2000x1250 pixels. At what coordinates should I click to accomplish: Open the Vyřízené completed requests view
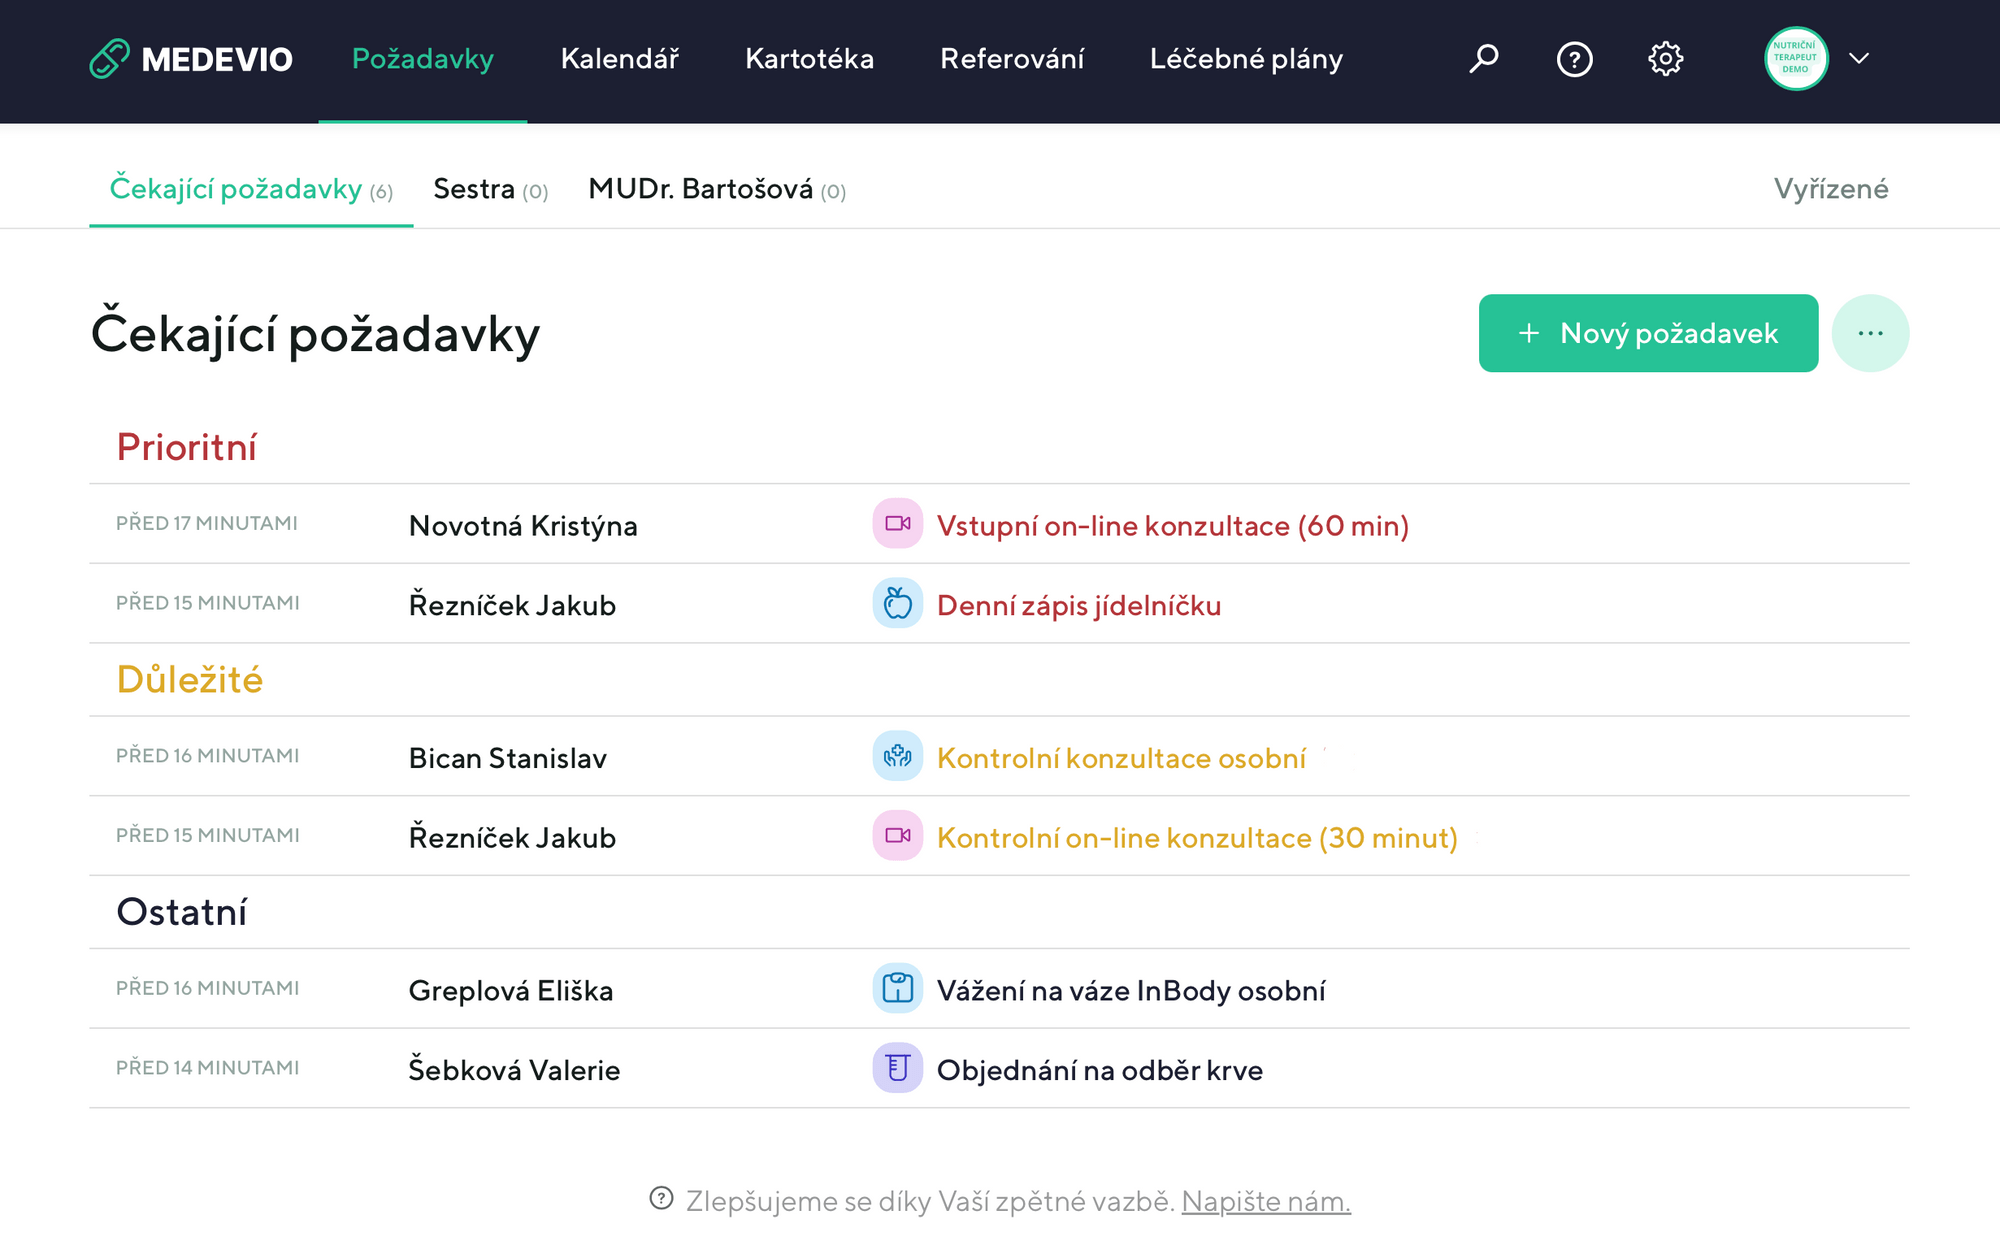pyautogui.click(x=1831, y=189)
